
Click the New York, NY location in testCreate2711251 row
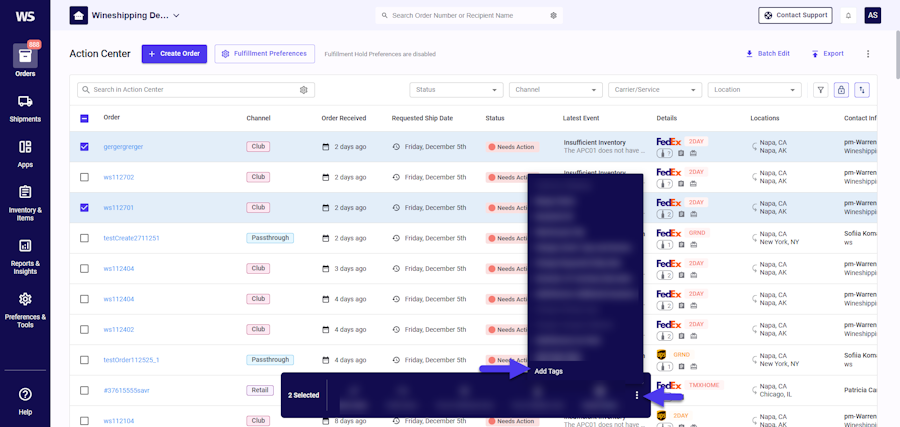pyautogui.click(x=779, y=242)
